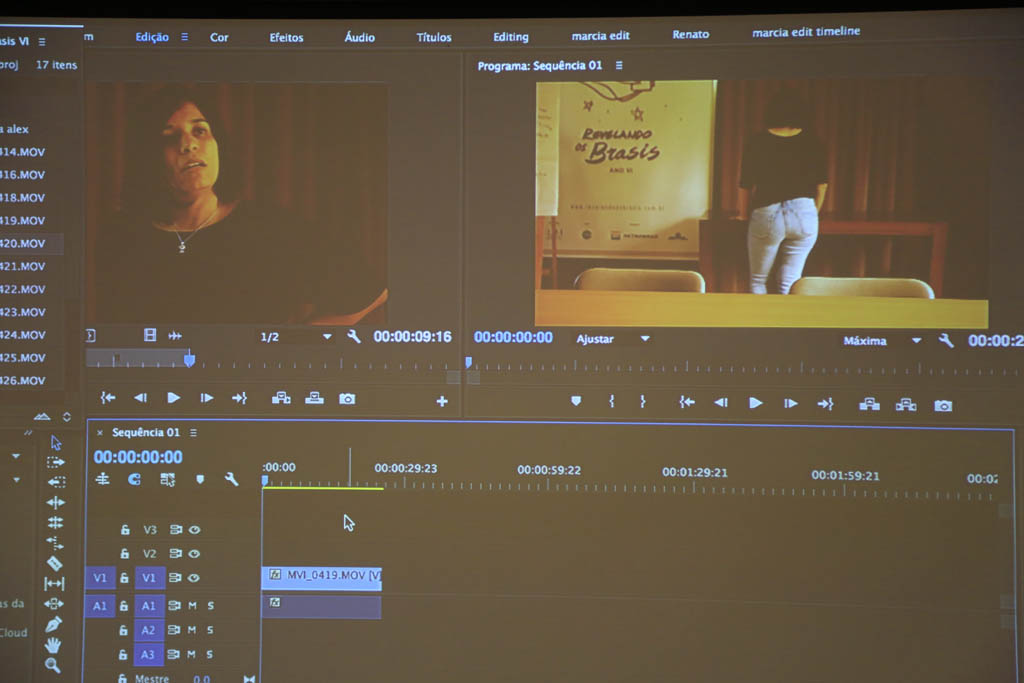This screenshot has height=683, width=1024.
Task: Toggle lock on video track V2
Action: [x=125, y=554]
